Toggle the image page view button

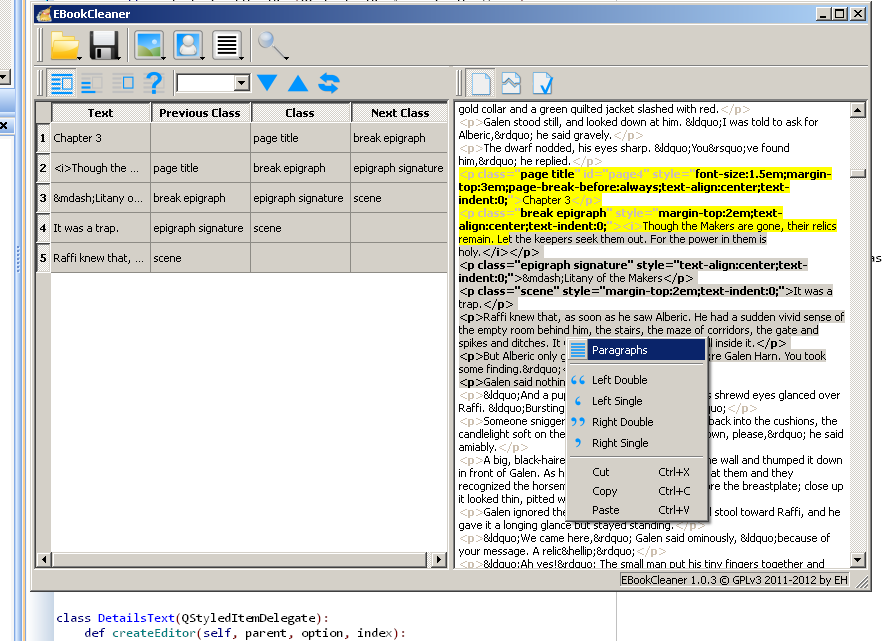(511, 83)
